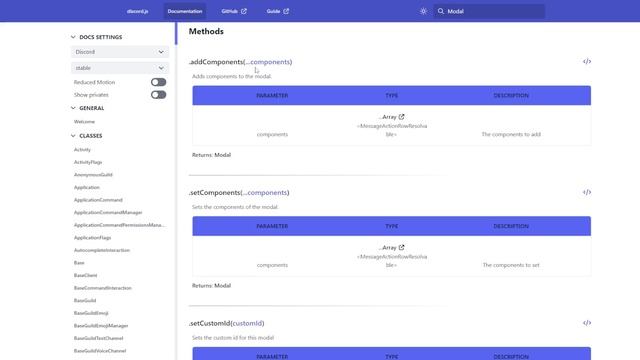Toggle the Show privates switch
This screenshot has height=360, width=640.
(158, 95)
